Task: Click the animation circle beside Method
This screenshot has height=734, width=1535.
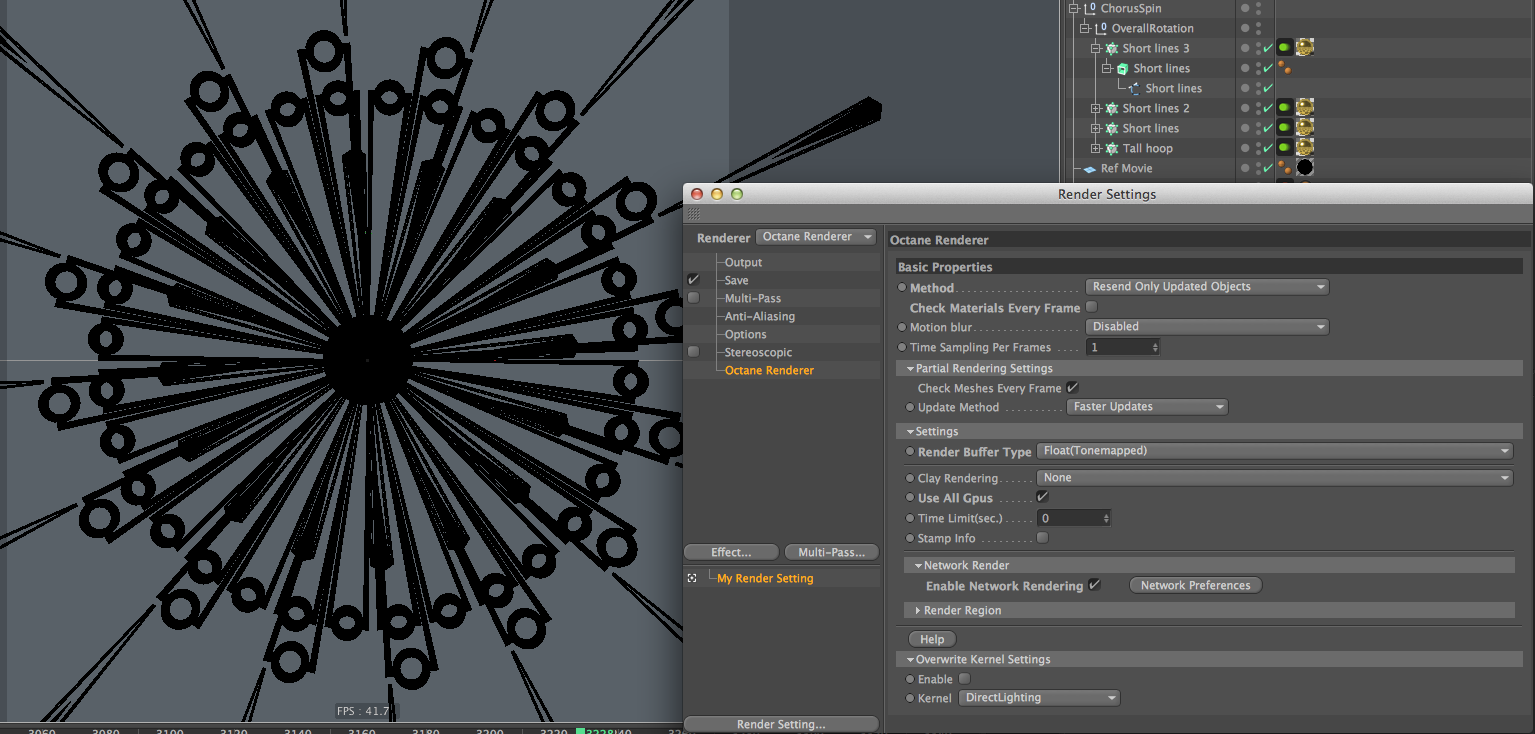Action: (x=902, y=287)
